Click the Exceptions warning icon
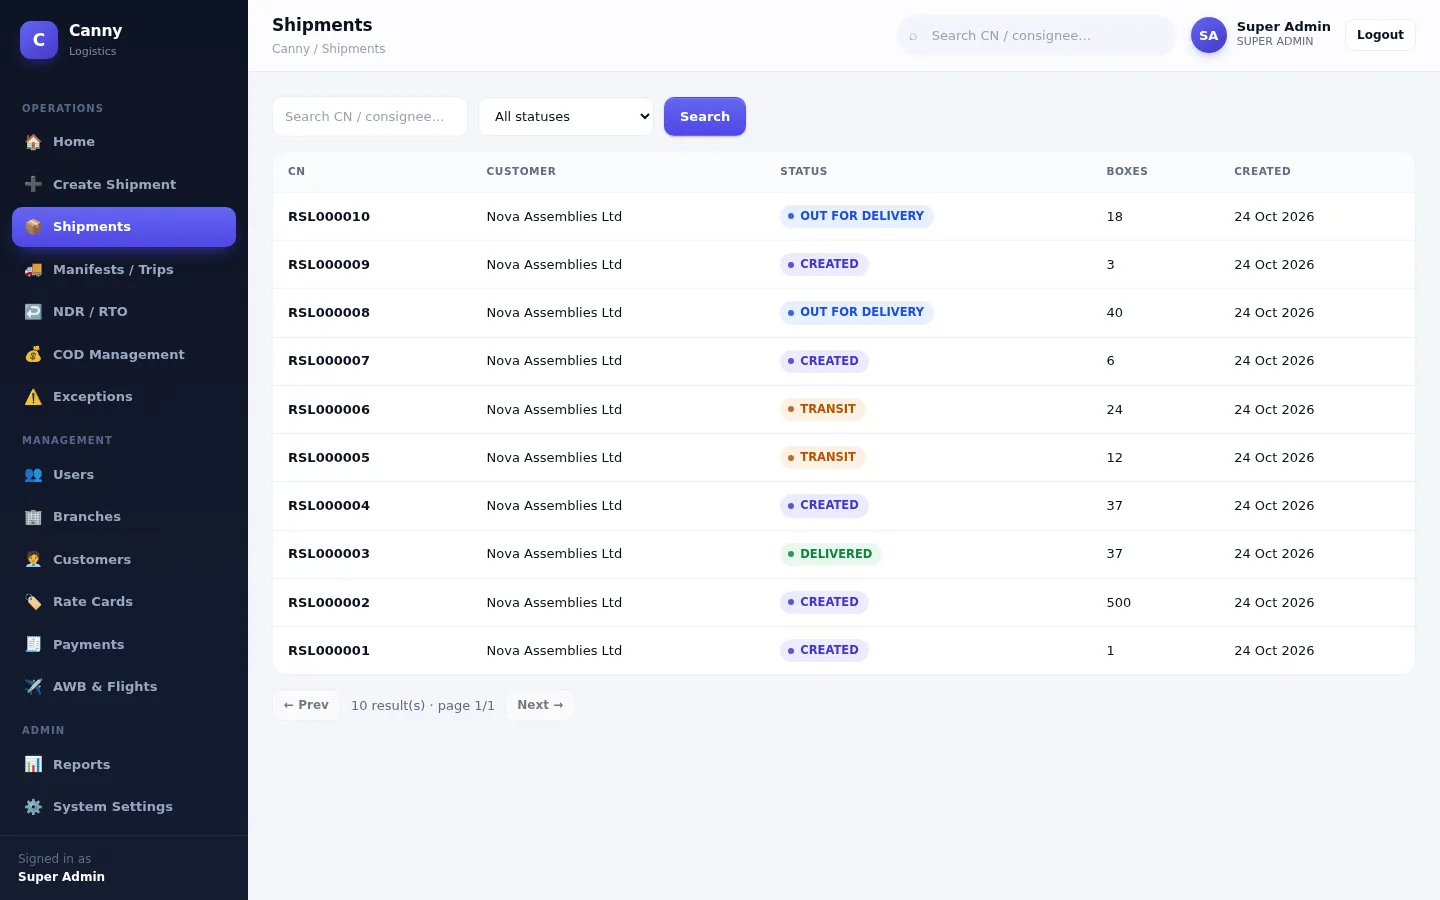1440x900 pixels. pos(33,397)
